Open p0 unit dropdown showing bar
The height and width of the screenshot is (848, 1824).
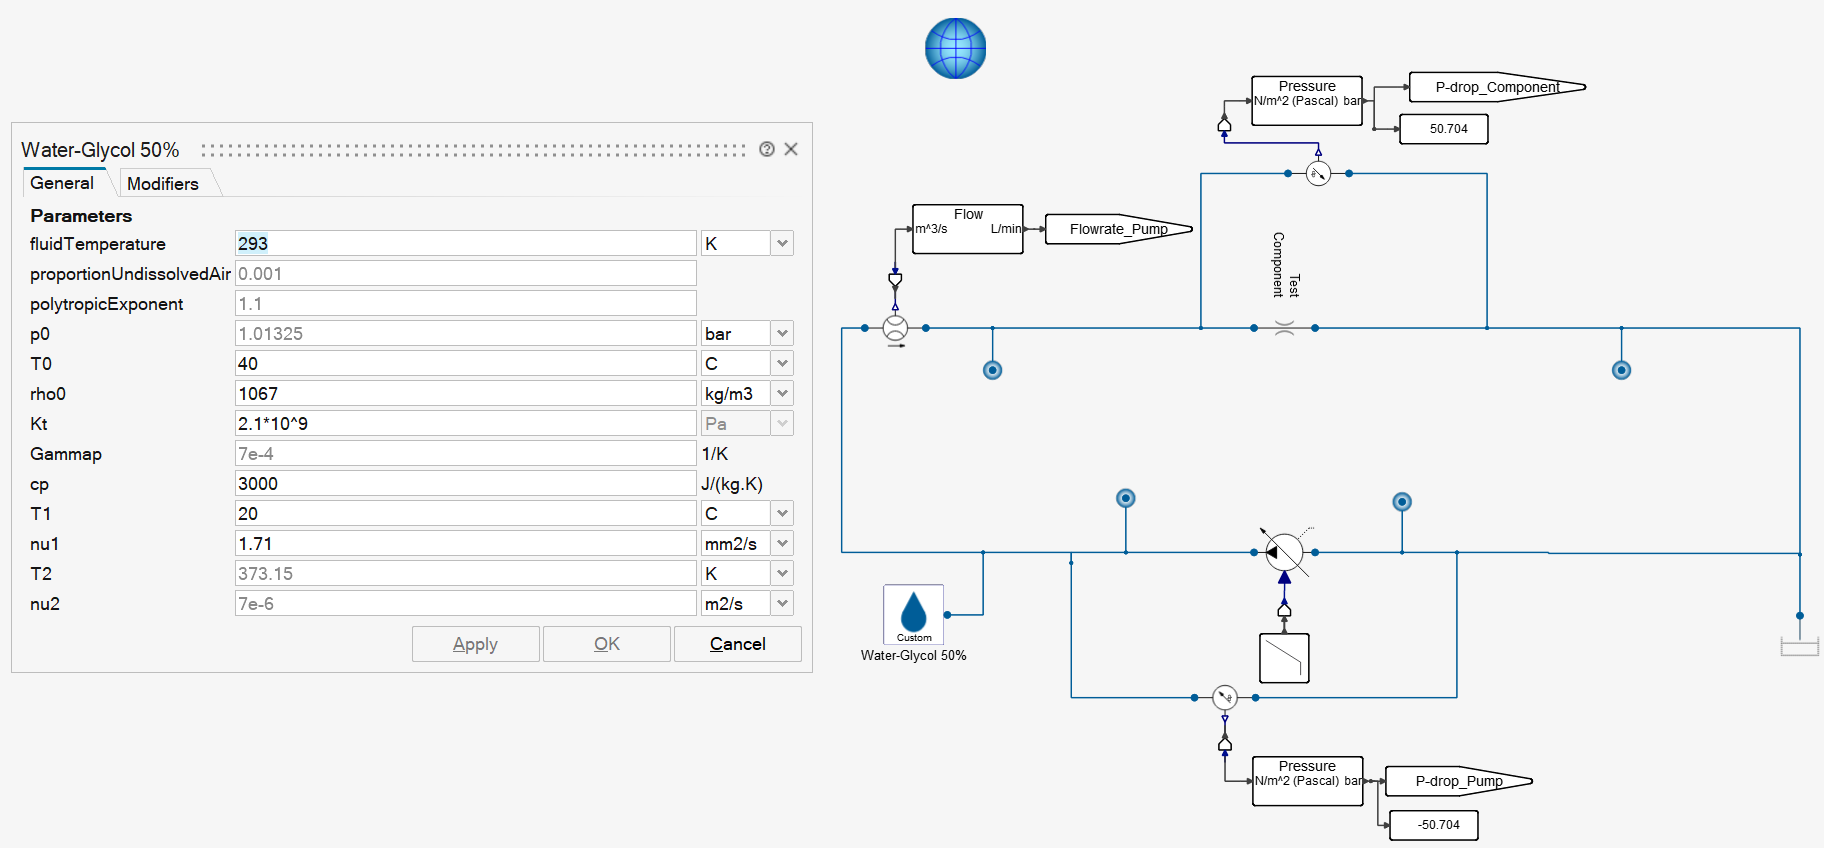pyautogui.click(x=783, y=333)
